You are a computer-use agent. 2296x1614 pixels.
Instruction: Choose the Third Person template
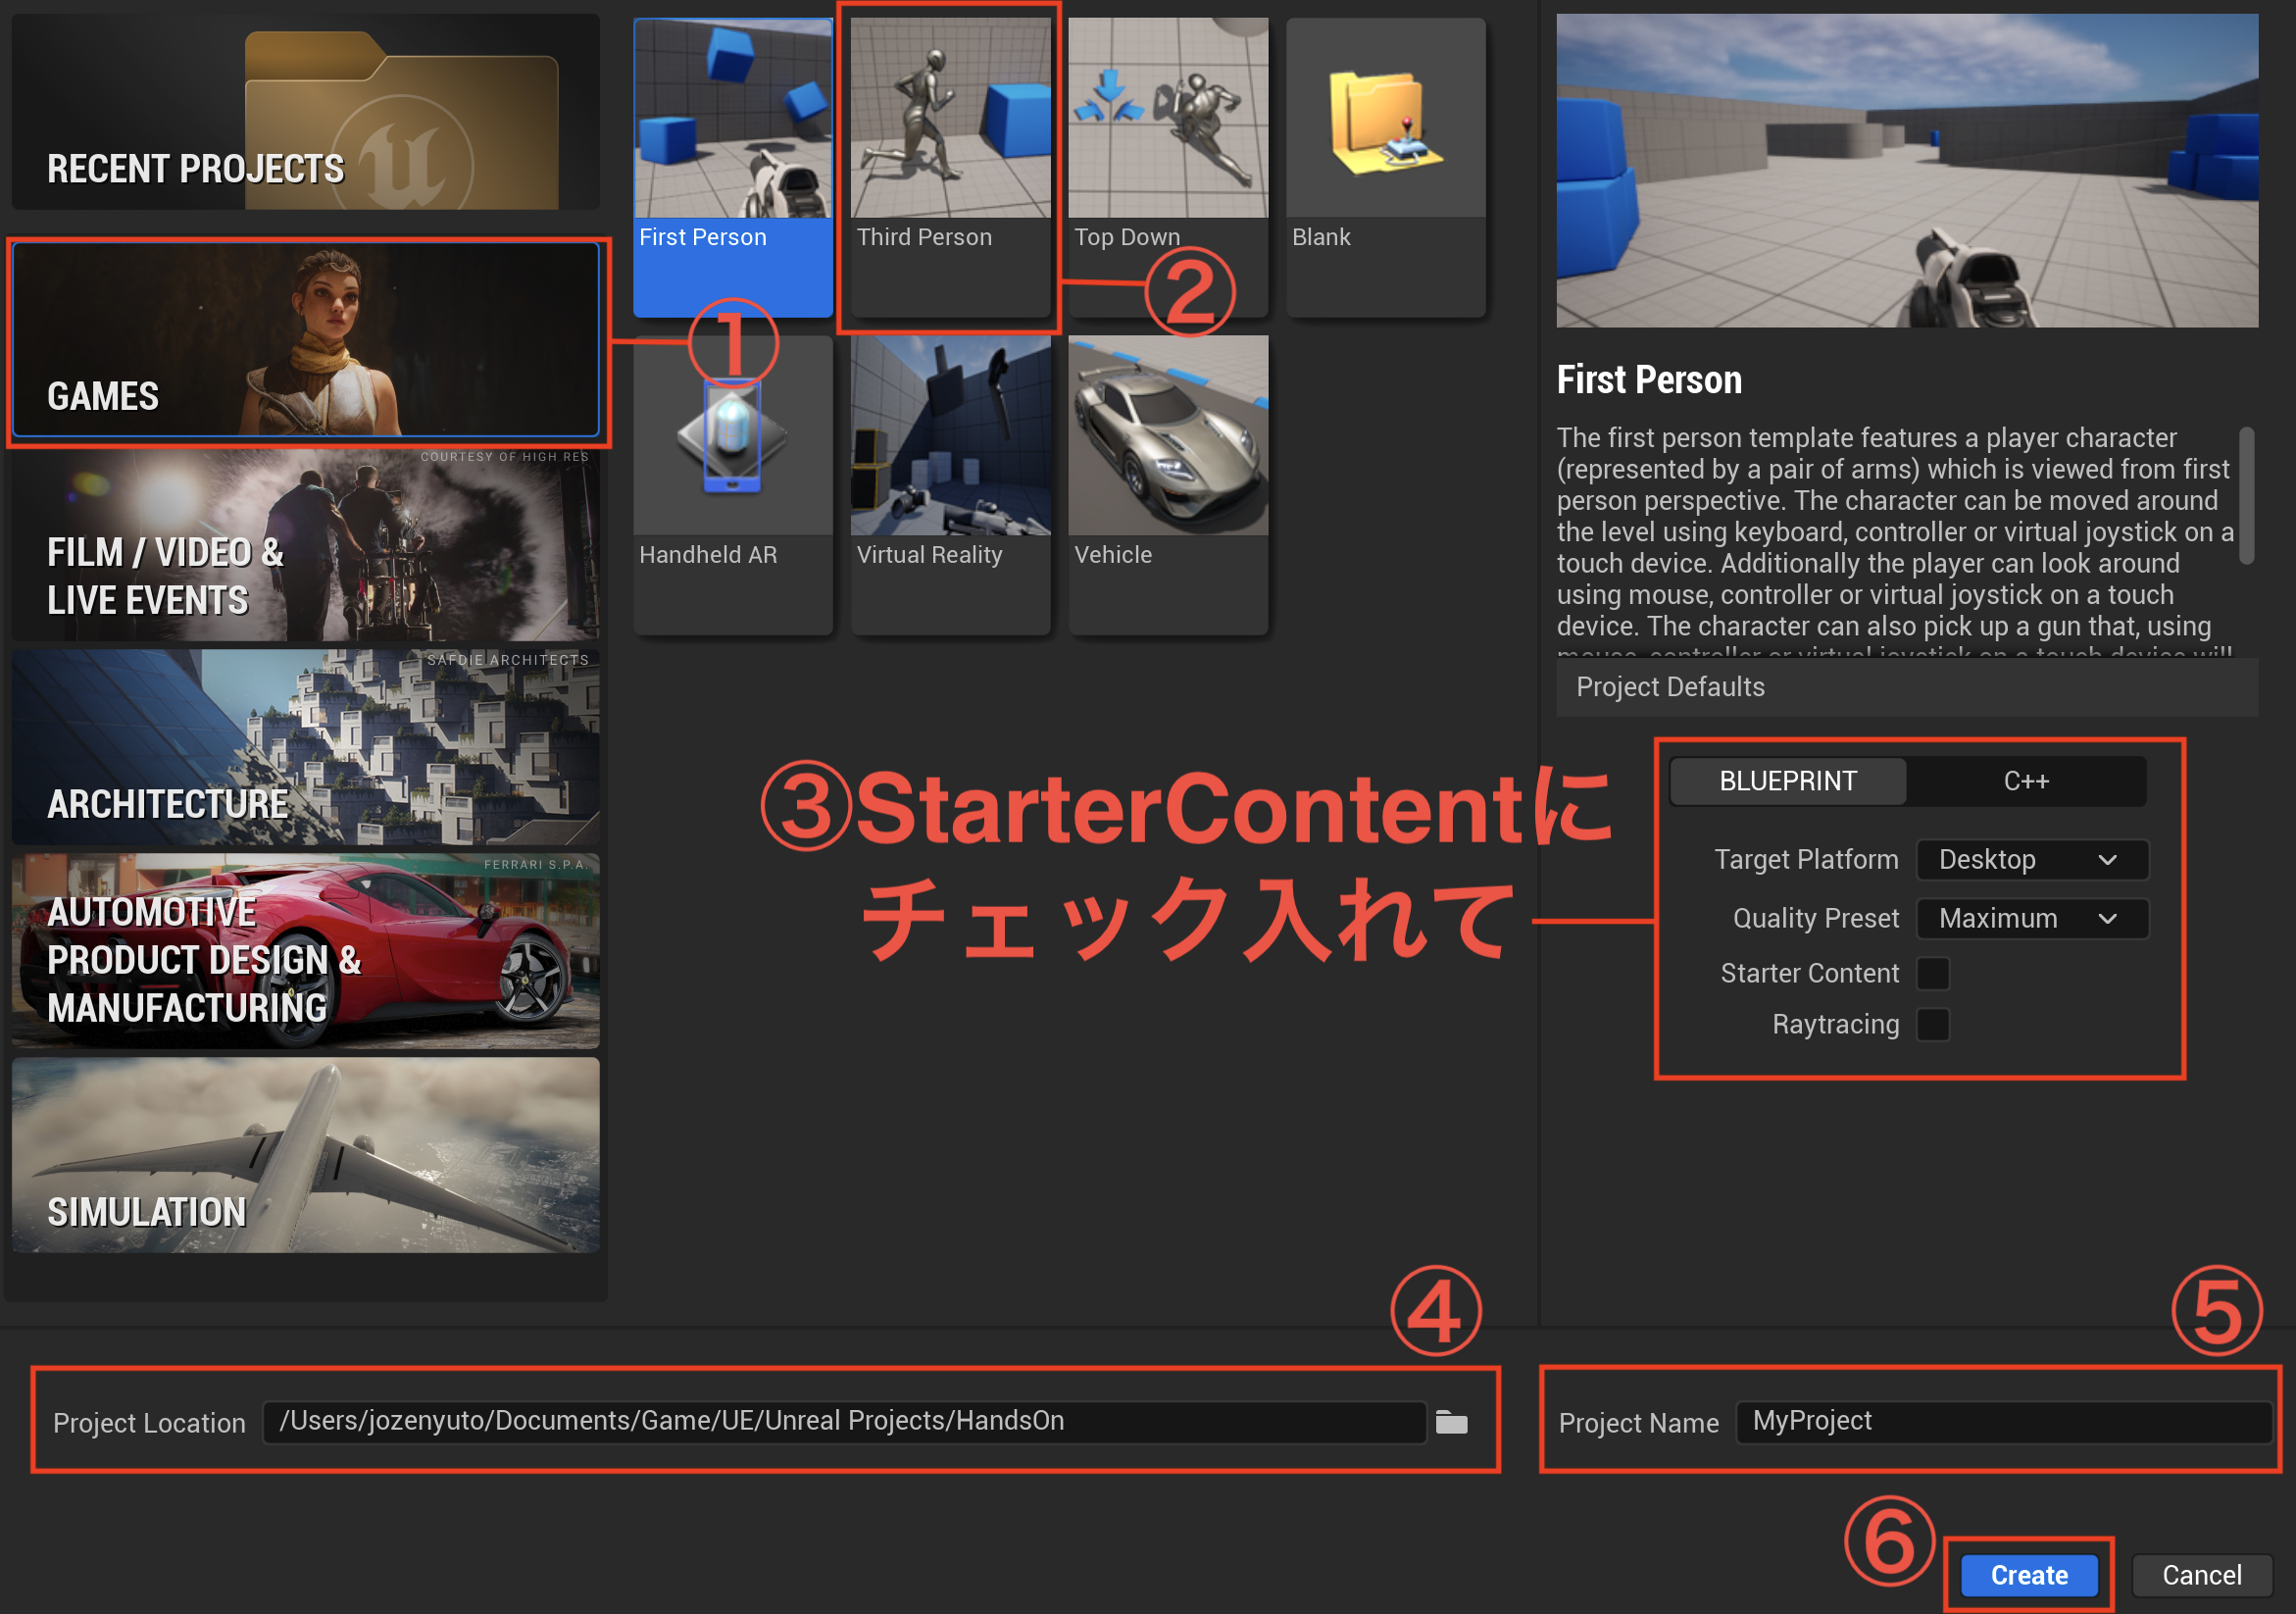pos(950,167)
